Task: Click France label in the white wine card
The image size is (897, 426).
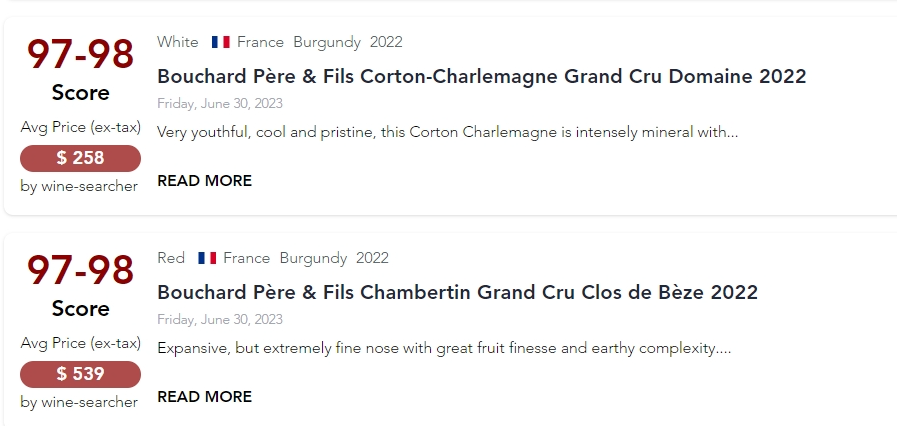Action: (260, 42)
